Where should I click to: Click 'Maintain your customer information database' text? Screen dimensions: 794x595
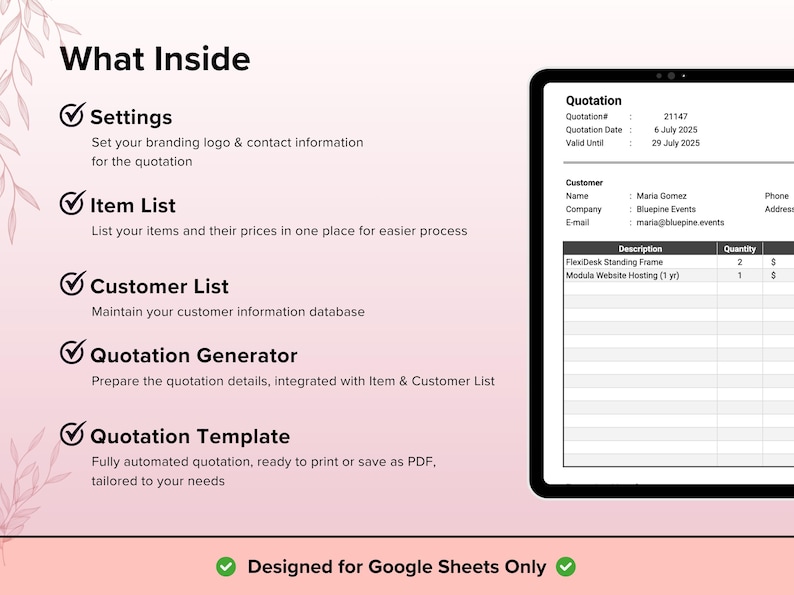[x=228, y=311]
